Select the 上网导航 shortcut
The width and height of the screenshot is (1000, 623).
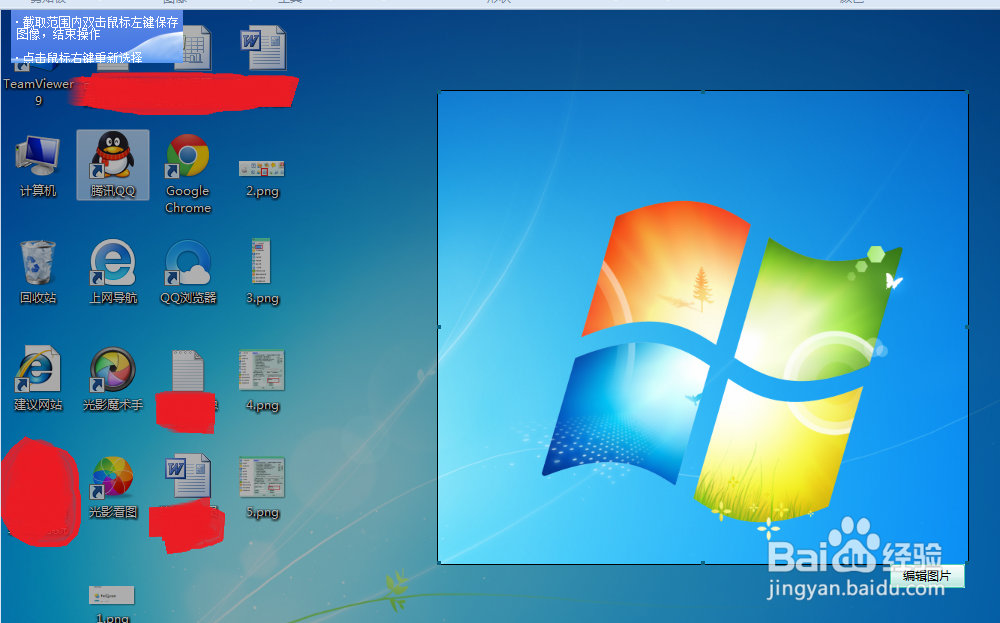[x=113, y=272]
